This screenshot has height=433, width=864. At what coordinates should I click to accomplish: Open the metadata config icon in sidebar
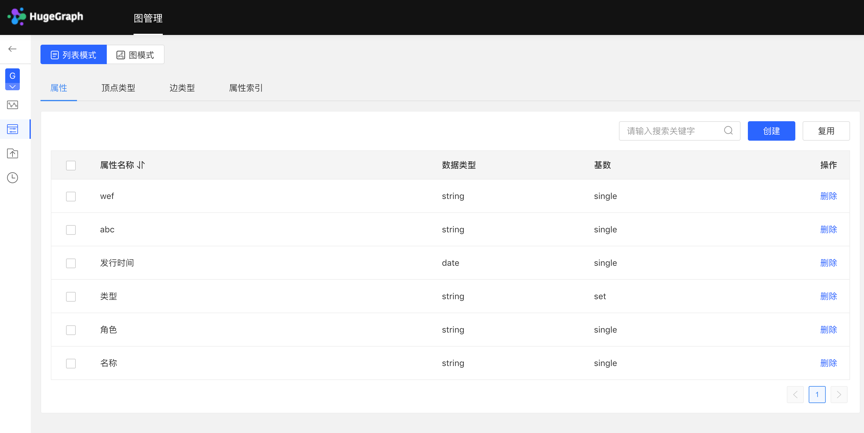[x=12, y=129]
